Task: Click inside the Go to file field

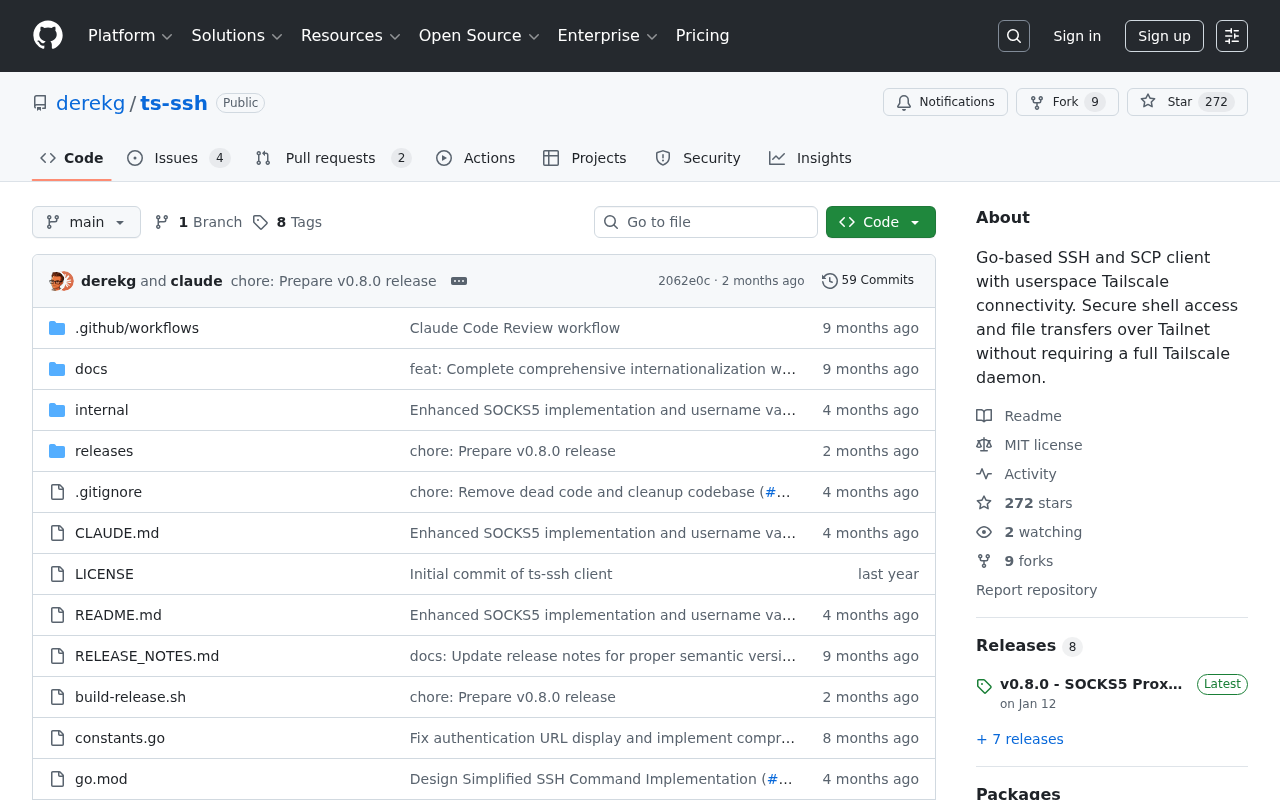Action: point(706,221)
